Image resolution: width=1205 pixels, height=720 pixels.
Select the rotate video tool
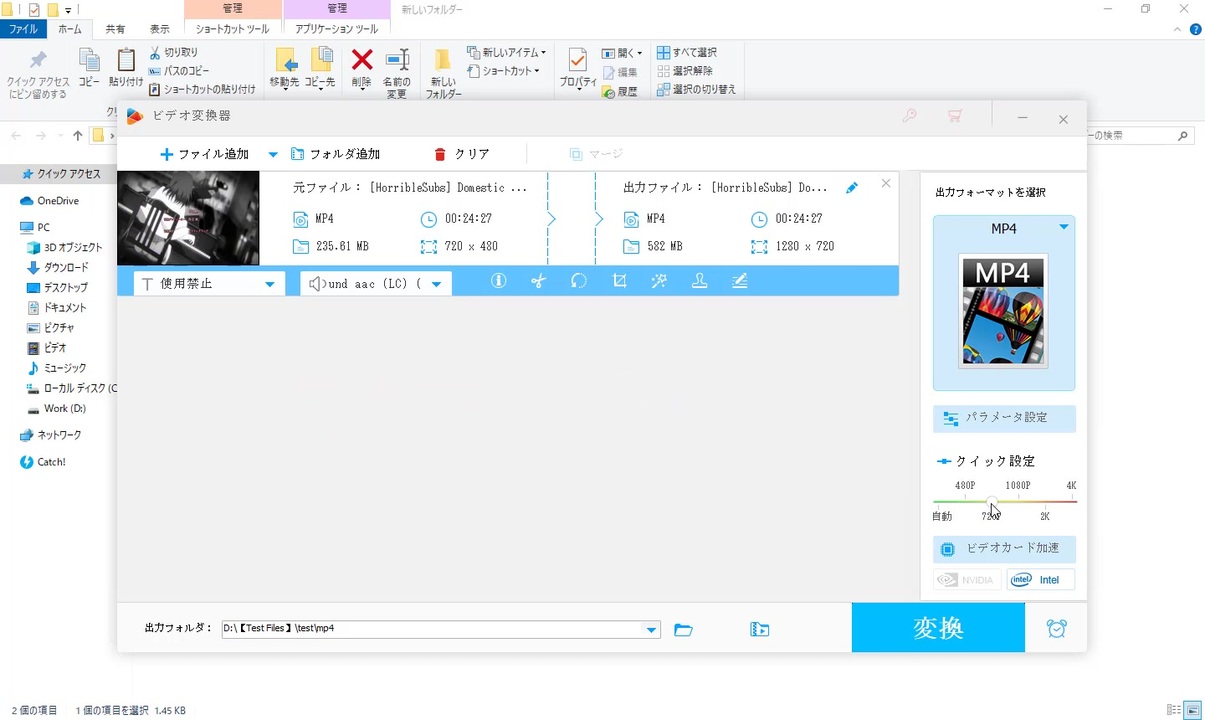[578, 282]
